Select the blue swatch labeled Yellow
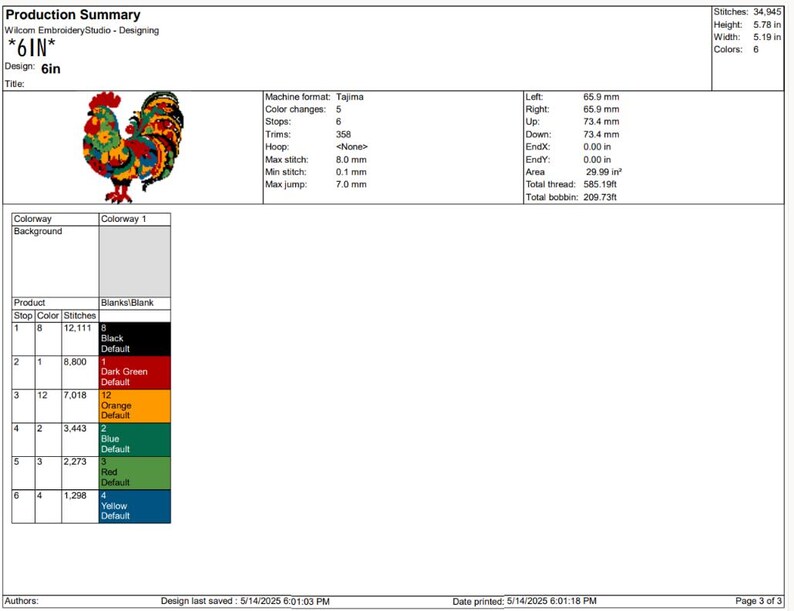The width and height of the screenshot is (794, 611). pyautogui.click(x=135, y=506)
